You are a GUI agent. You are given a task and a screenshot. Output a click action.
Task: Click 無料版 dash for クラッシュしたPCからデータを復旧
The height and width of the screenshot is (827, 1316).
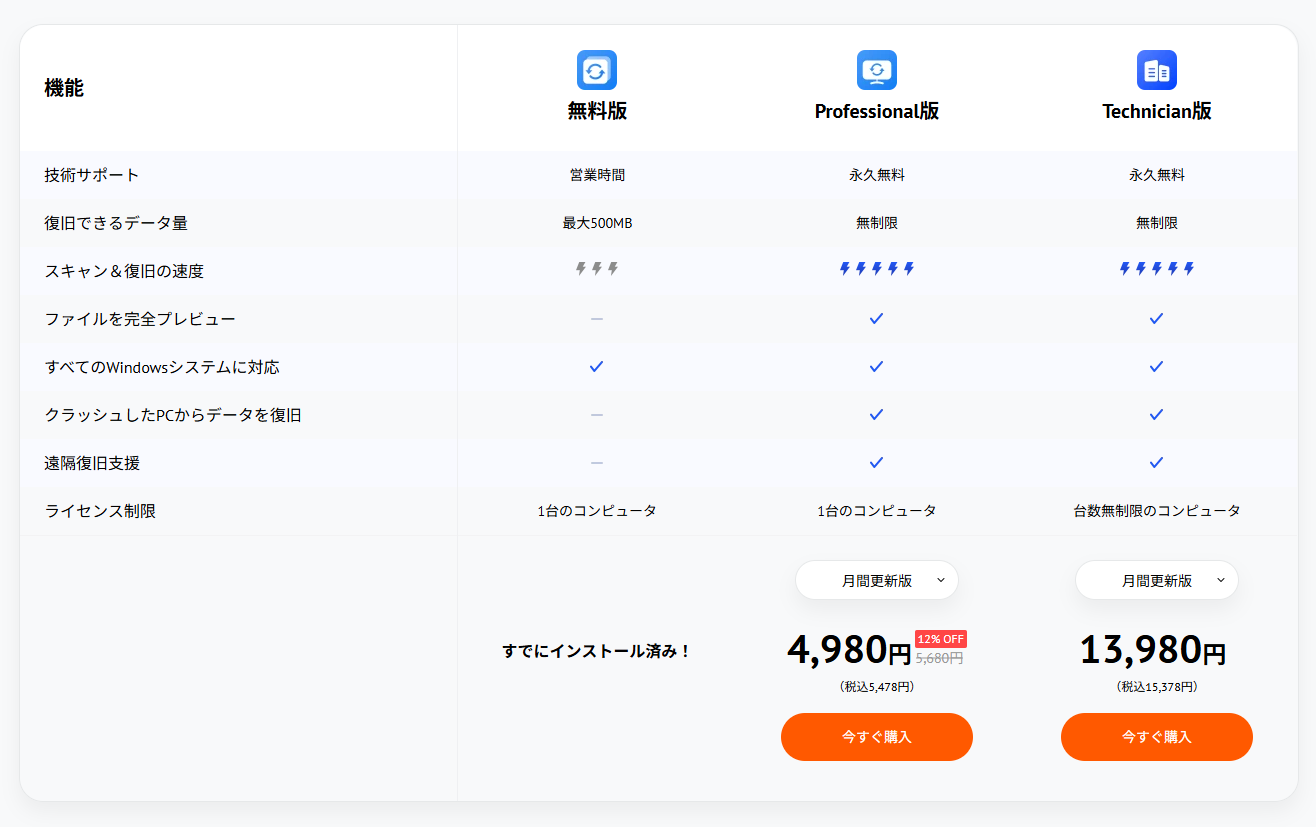pos(597,415)
